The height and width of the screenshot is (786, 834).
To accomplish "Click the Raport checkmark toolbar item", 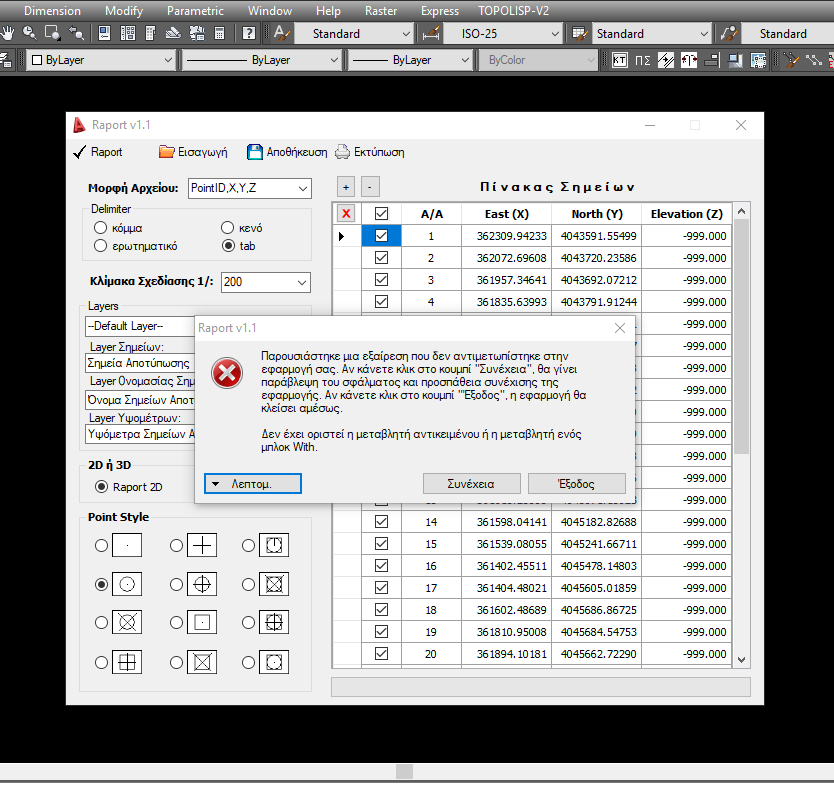I will coord(98,152).
